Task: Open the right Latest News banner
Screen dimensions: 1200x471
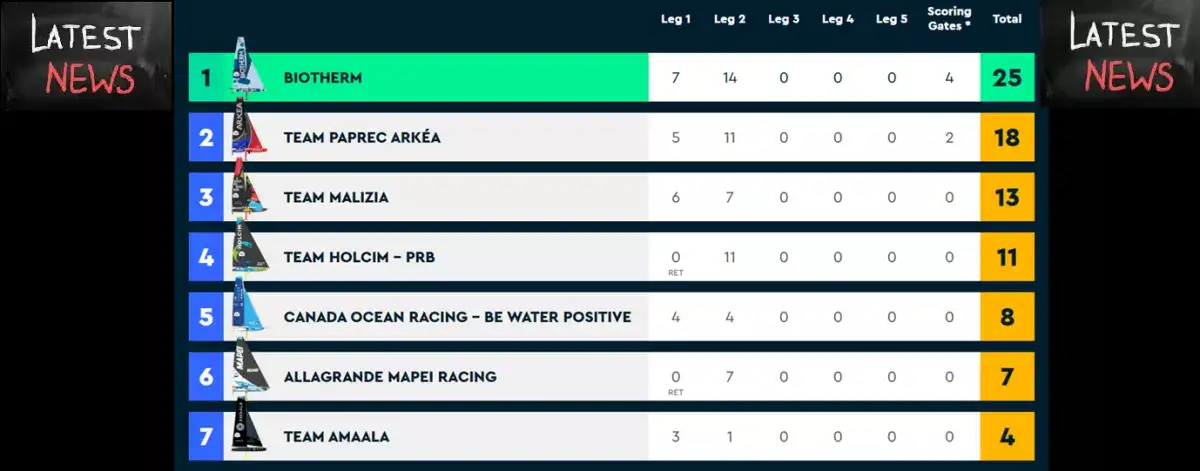Action: (x=1122, y=55)
